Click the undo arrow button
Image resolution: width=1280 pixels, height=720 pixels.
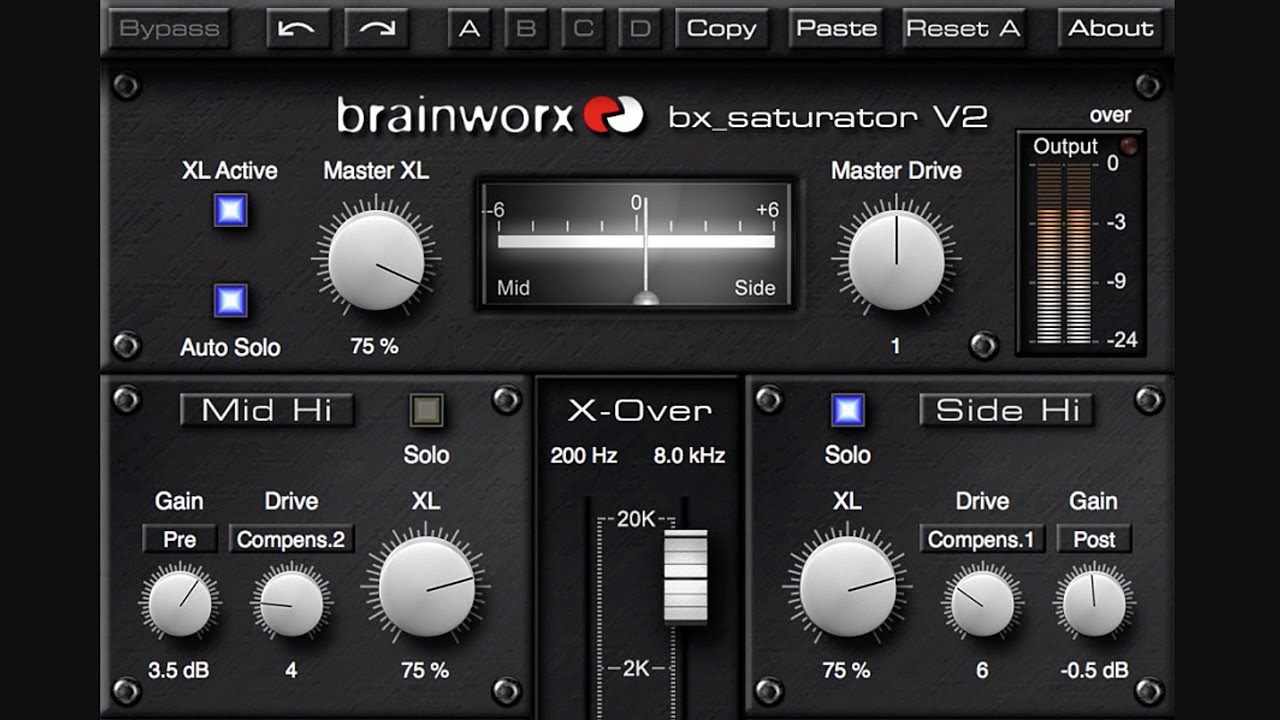coord(297,28)
